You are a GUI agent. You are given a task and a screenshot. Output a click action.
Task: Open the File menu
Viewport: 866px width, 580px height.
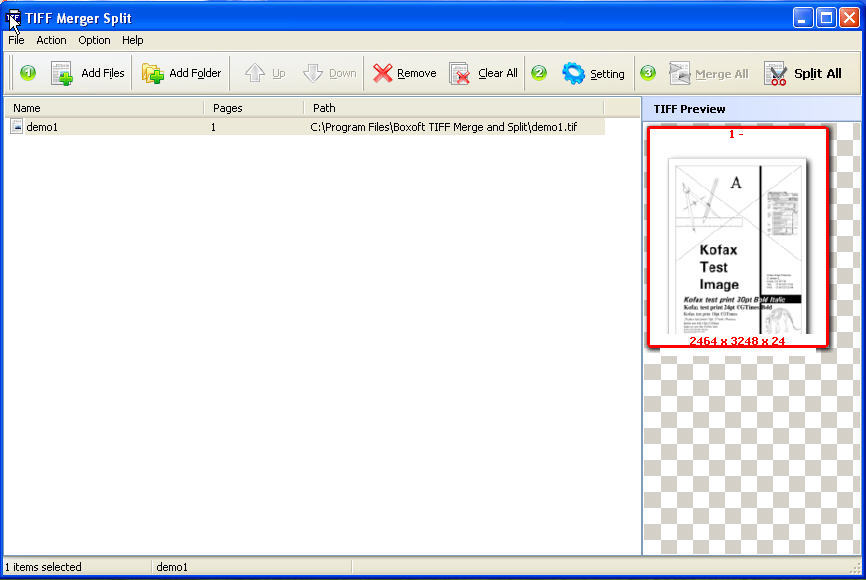[16, 40]
